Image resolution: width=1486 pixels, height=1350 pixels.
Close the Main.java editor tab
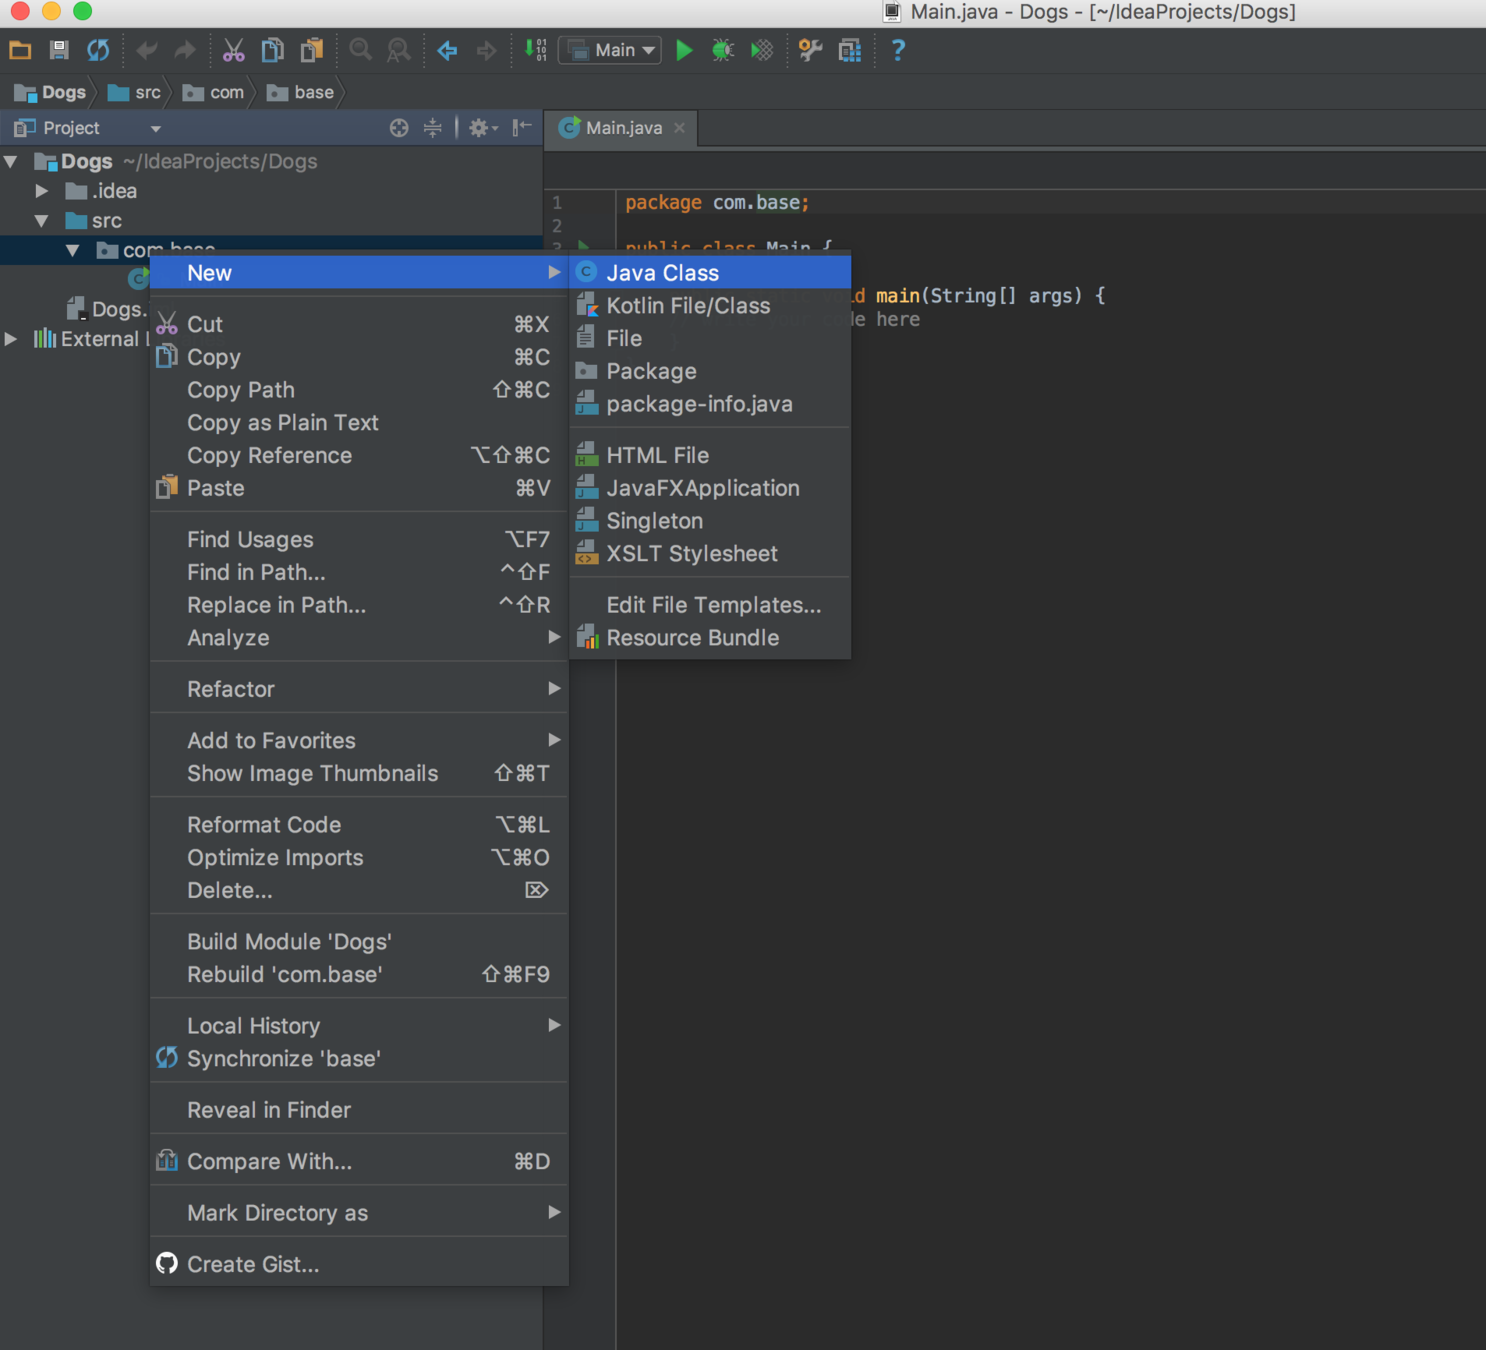pyautogui.click(x=680, y=128)
